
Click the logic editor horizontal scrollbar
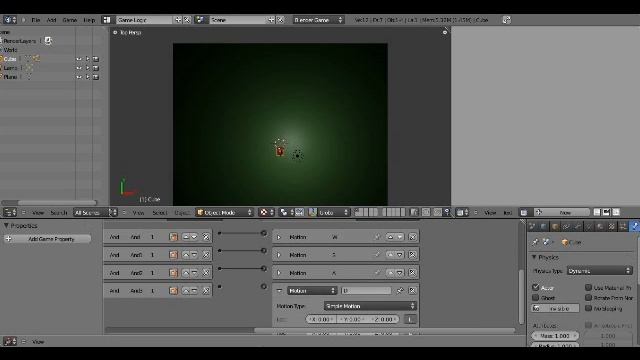(384, 330)
